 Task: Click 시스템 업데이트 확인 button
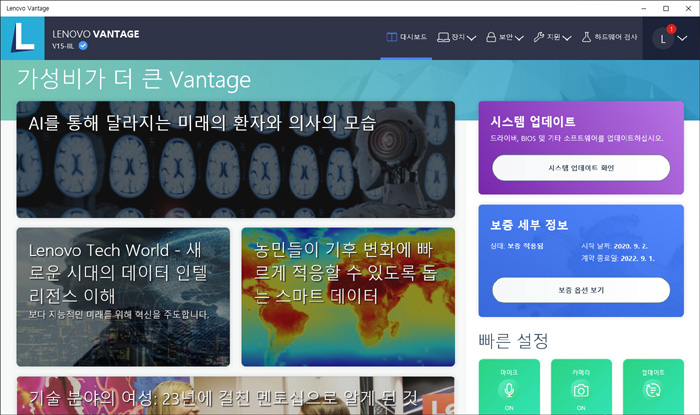coord(581,168)
